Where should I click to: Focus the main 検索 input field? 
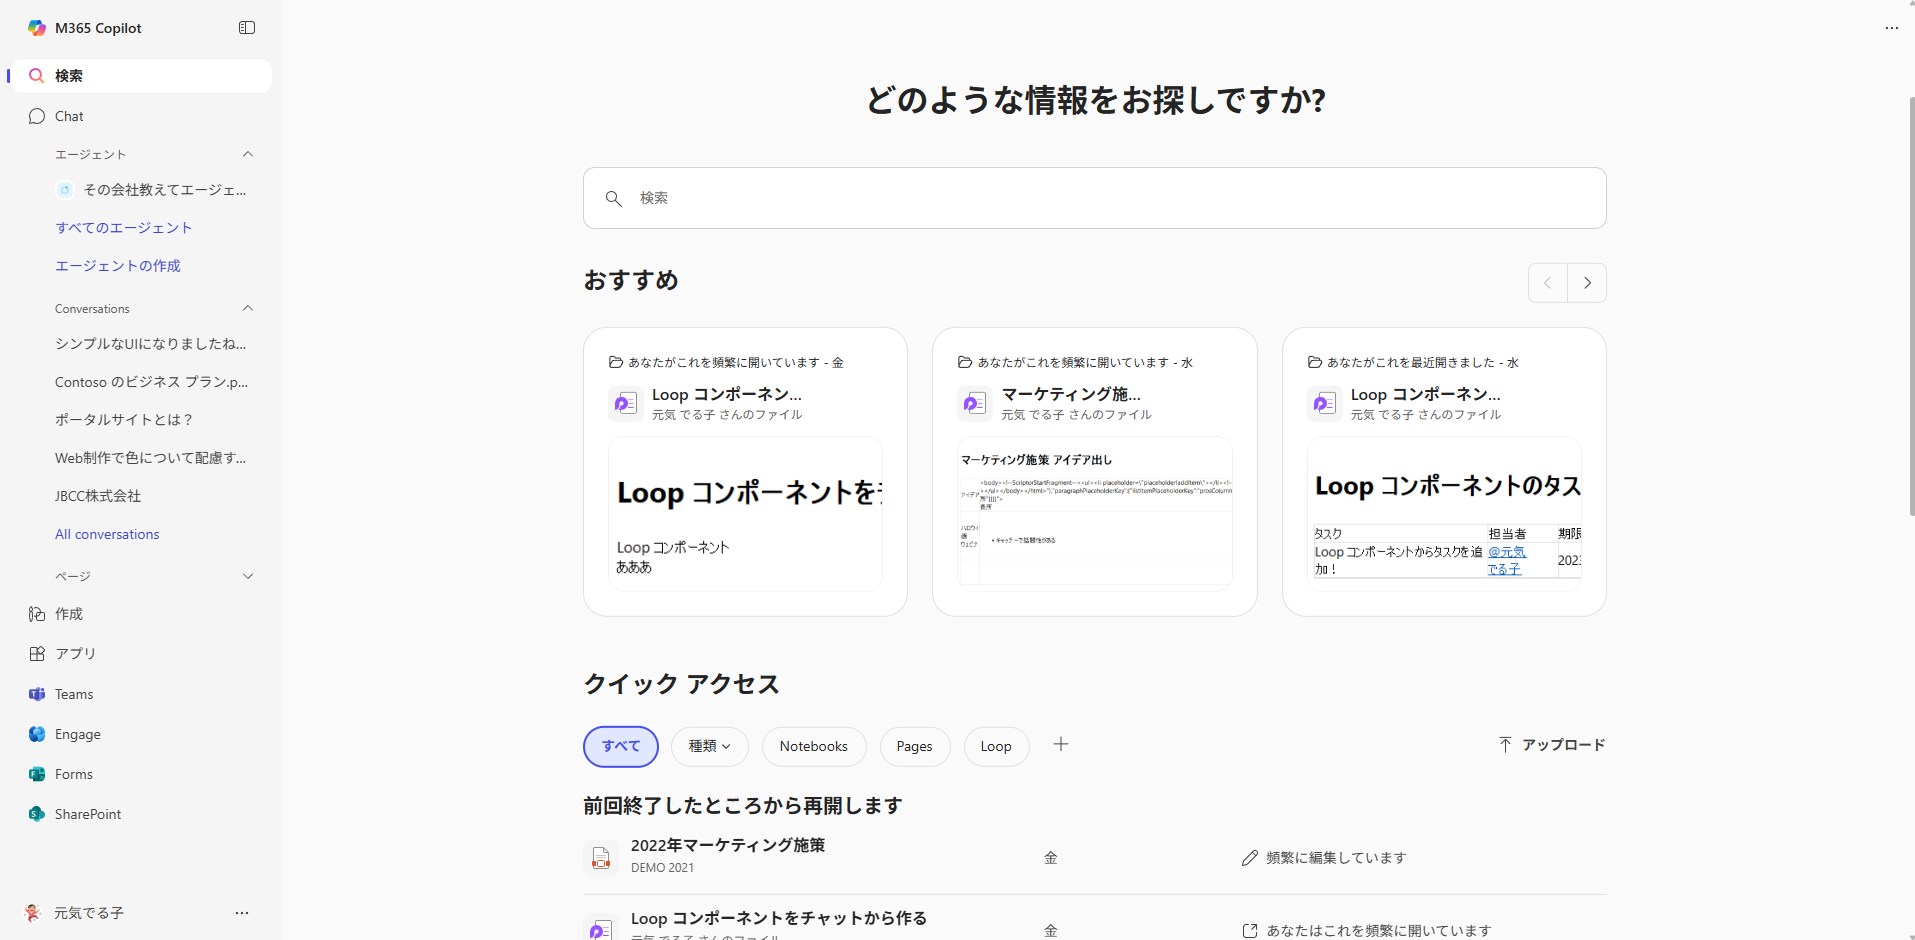tap(1094, 198)
